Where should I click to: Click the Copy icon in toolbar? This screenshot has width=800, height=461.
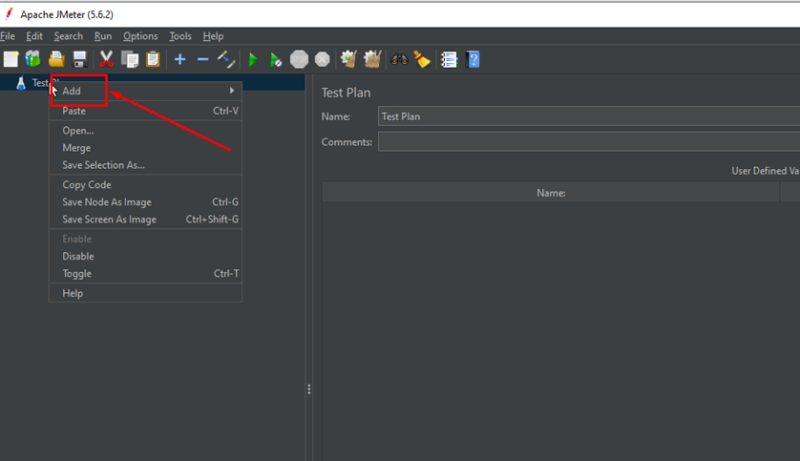[x=130, y=59]
